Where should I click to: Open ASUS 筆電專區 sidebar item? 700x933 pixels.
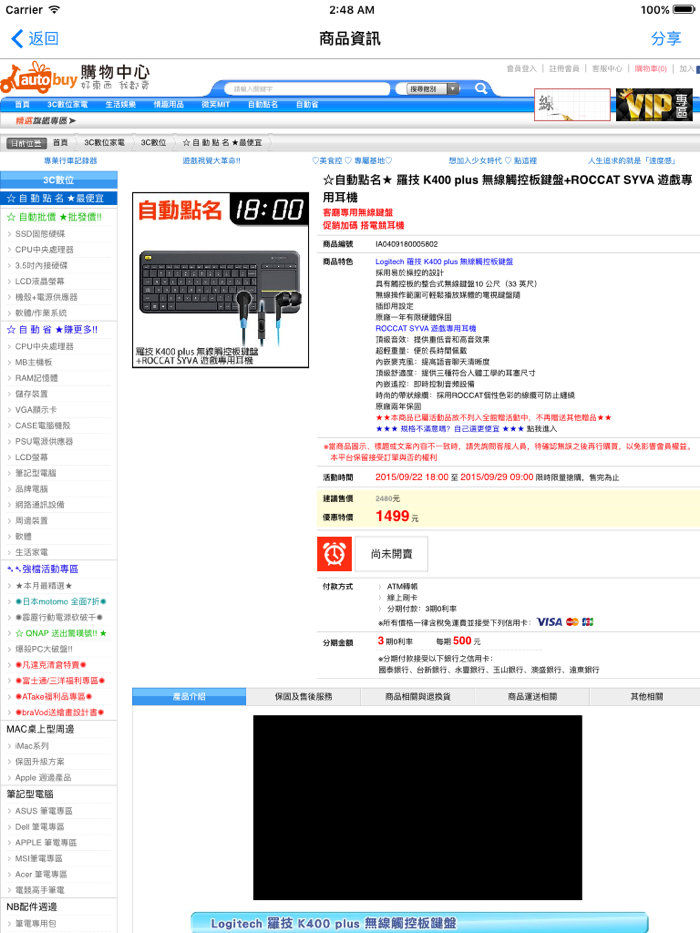pyautogui.click(x=44, y=810)
